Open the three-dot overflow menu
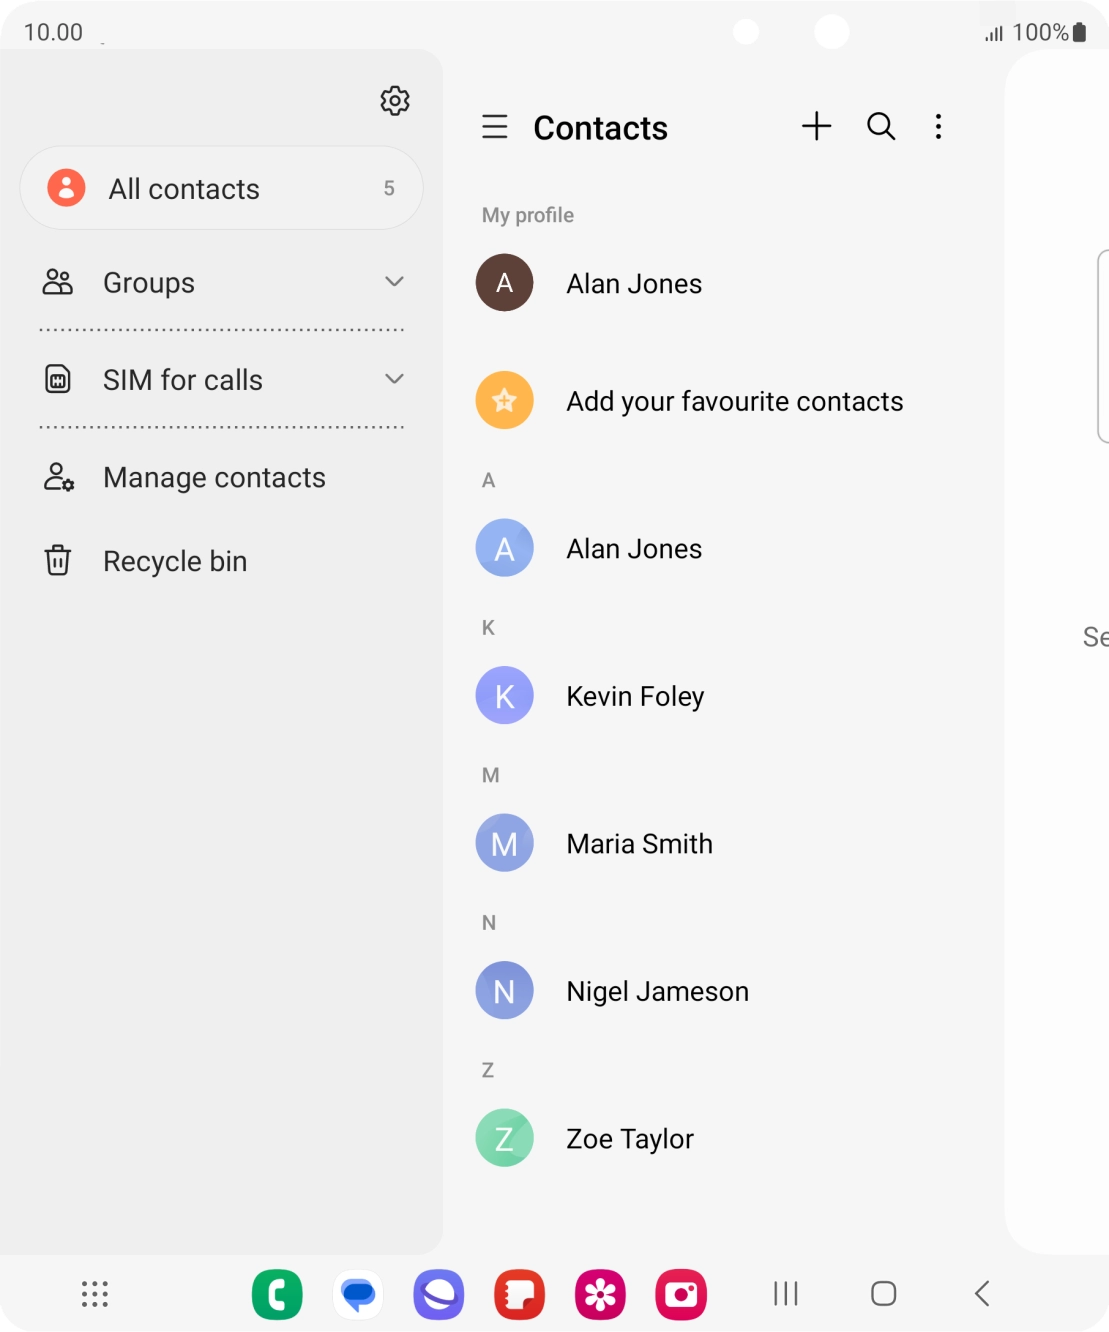 [x=938, y=127]
